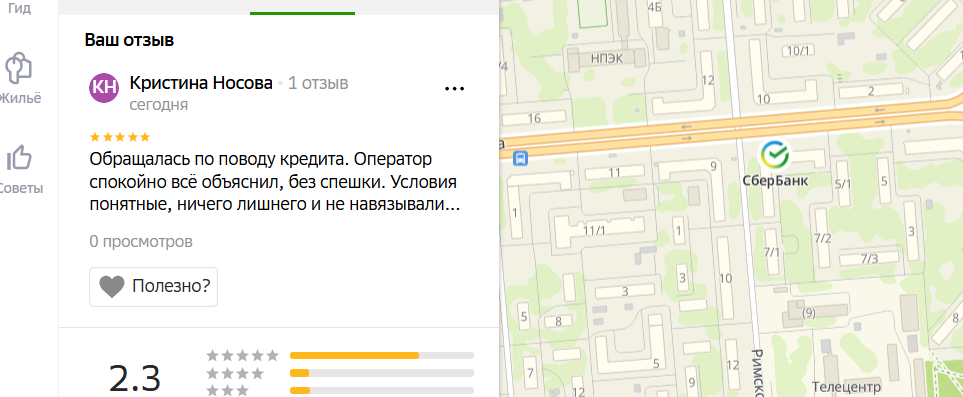Click the five-star rating of the review

[x=120, y=137]
